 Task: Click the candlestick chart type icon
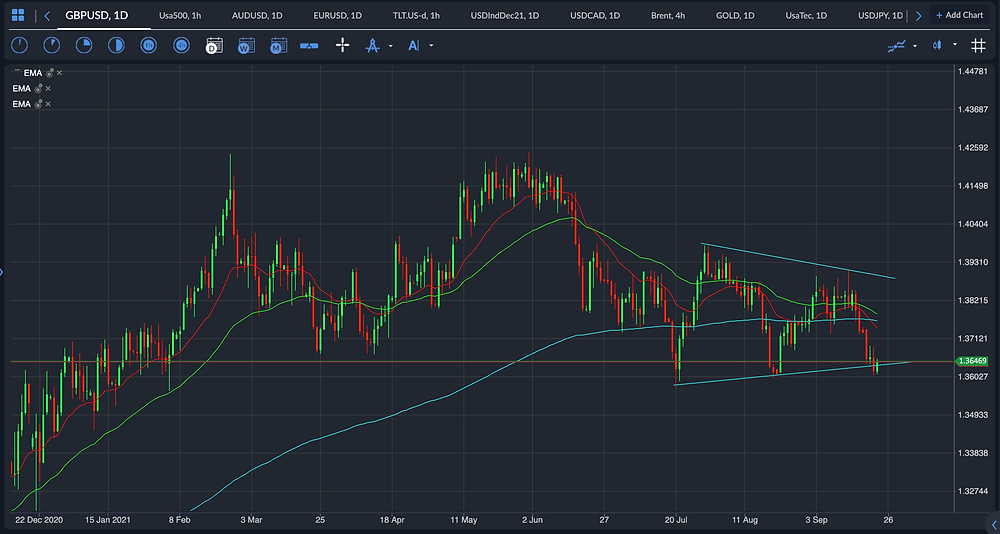[937, 45]
